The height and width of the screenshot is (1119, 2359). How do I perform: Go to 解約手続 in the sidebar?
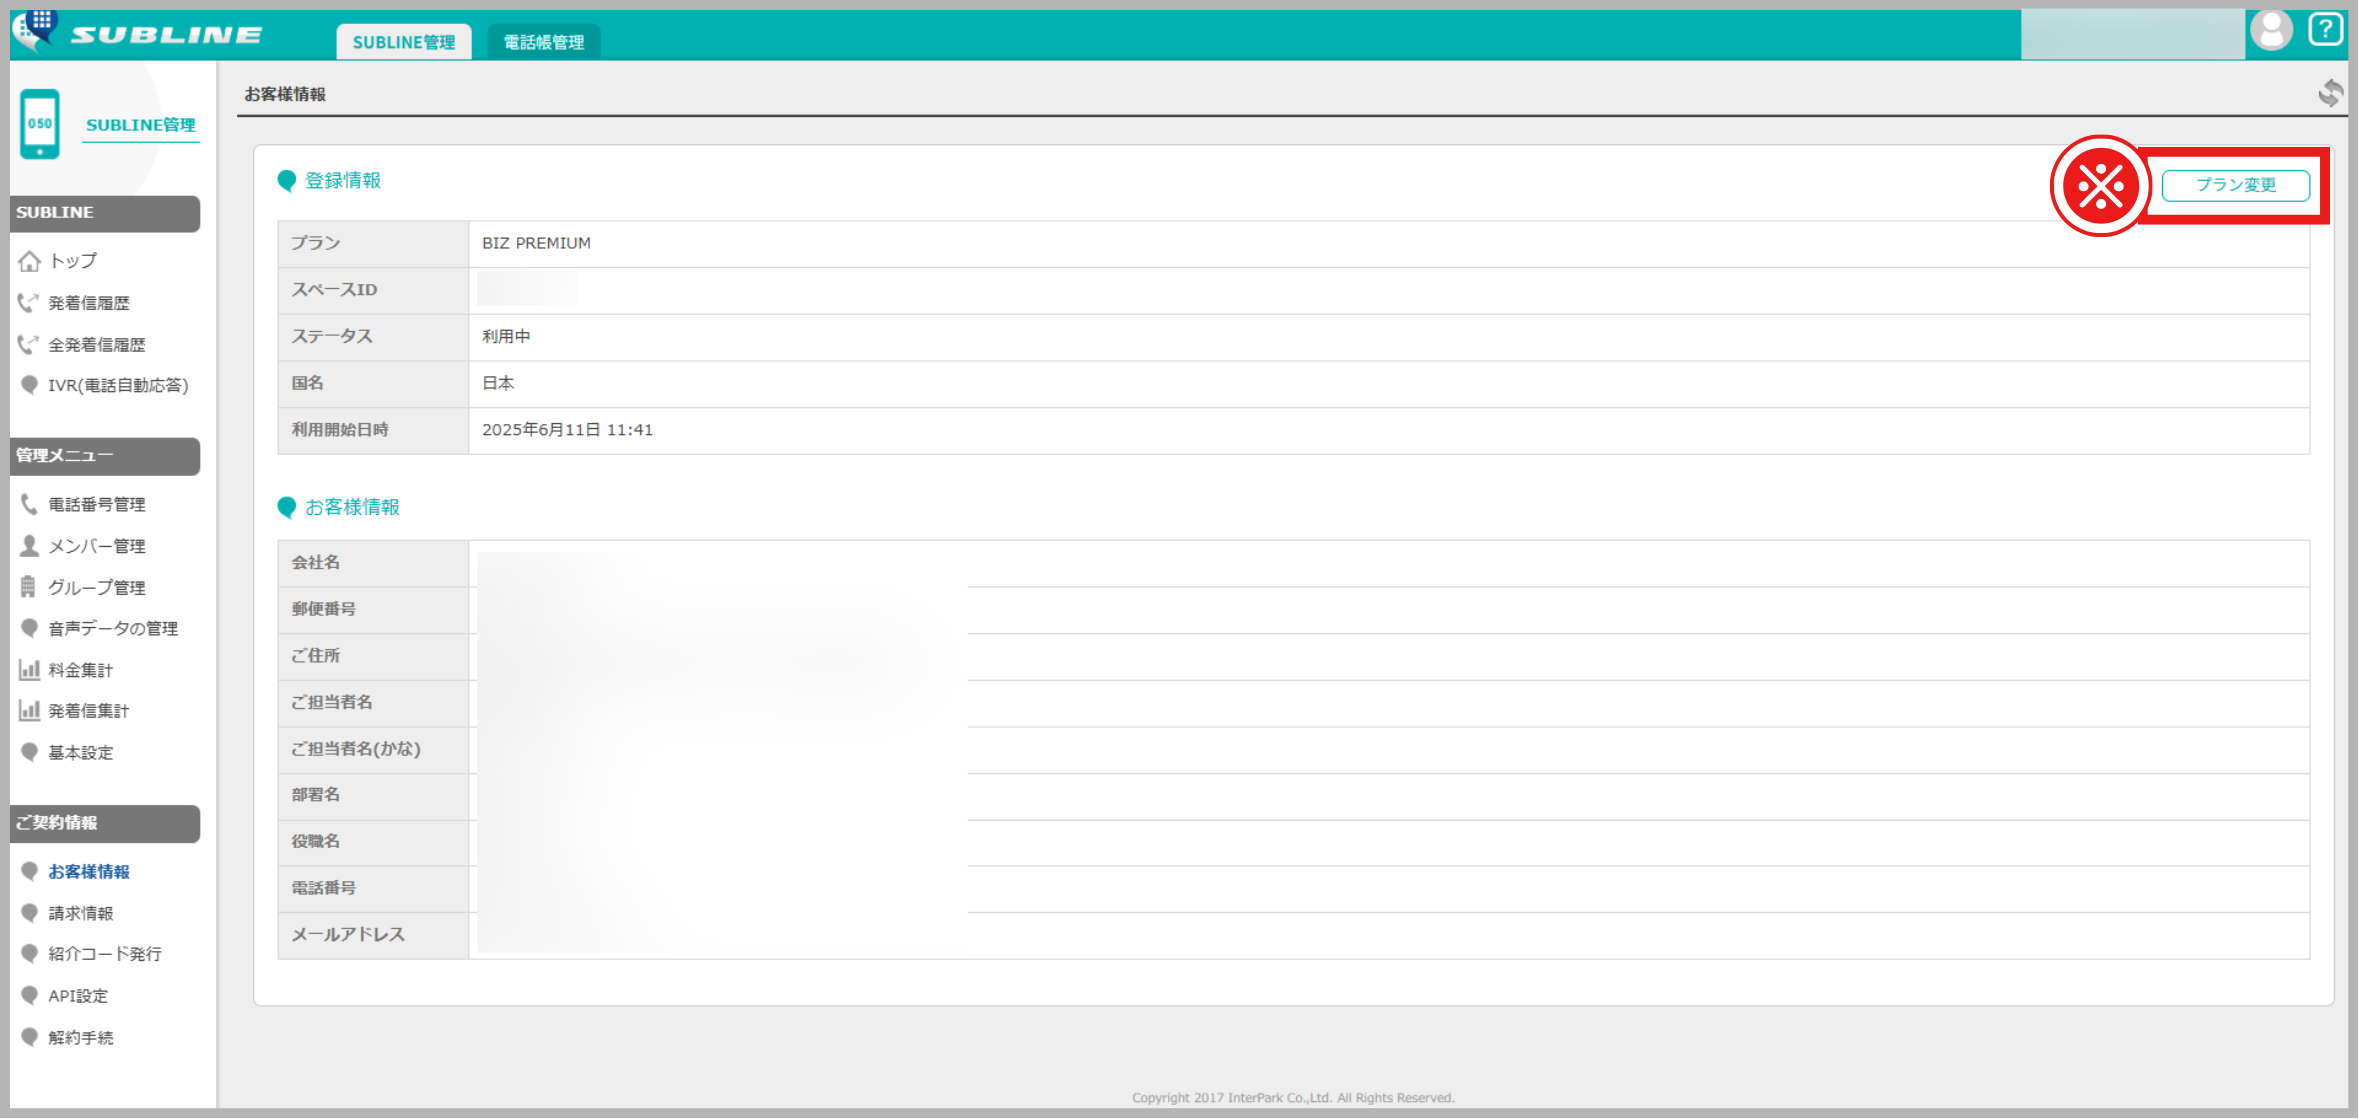tap(81, 1038)
